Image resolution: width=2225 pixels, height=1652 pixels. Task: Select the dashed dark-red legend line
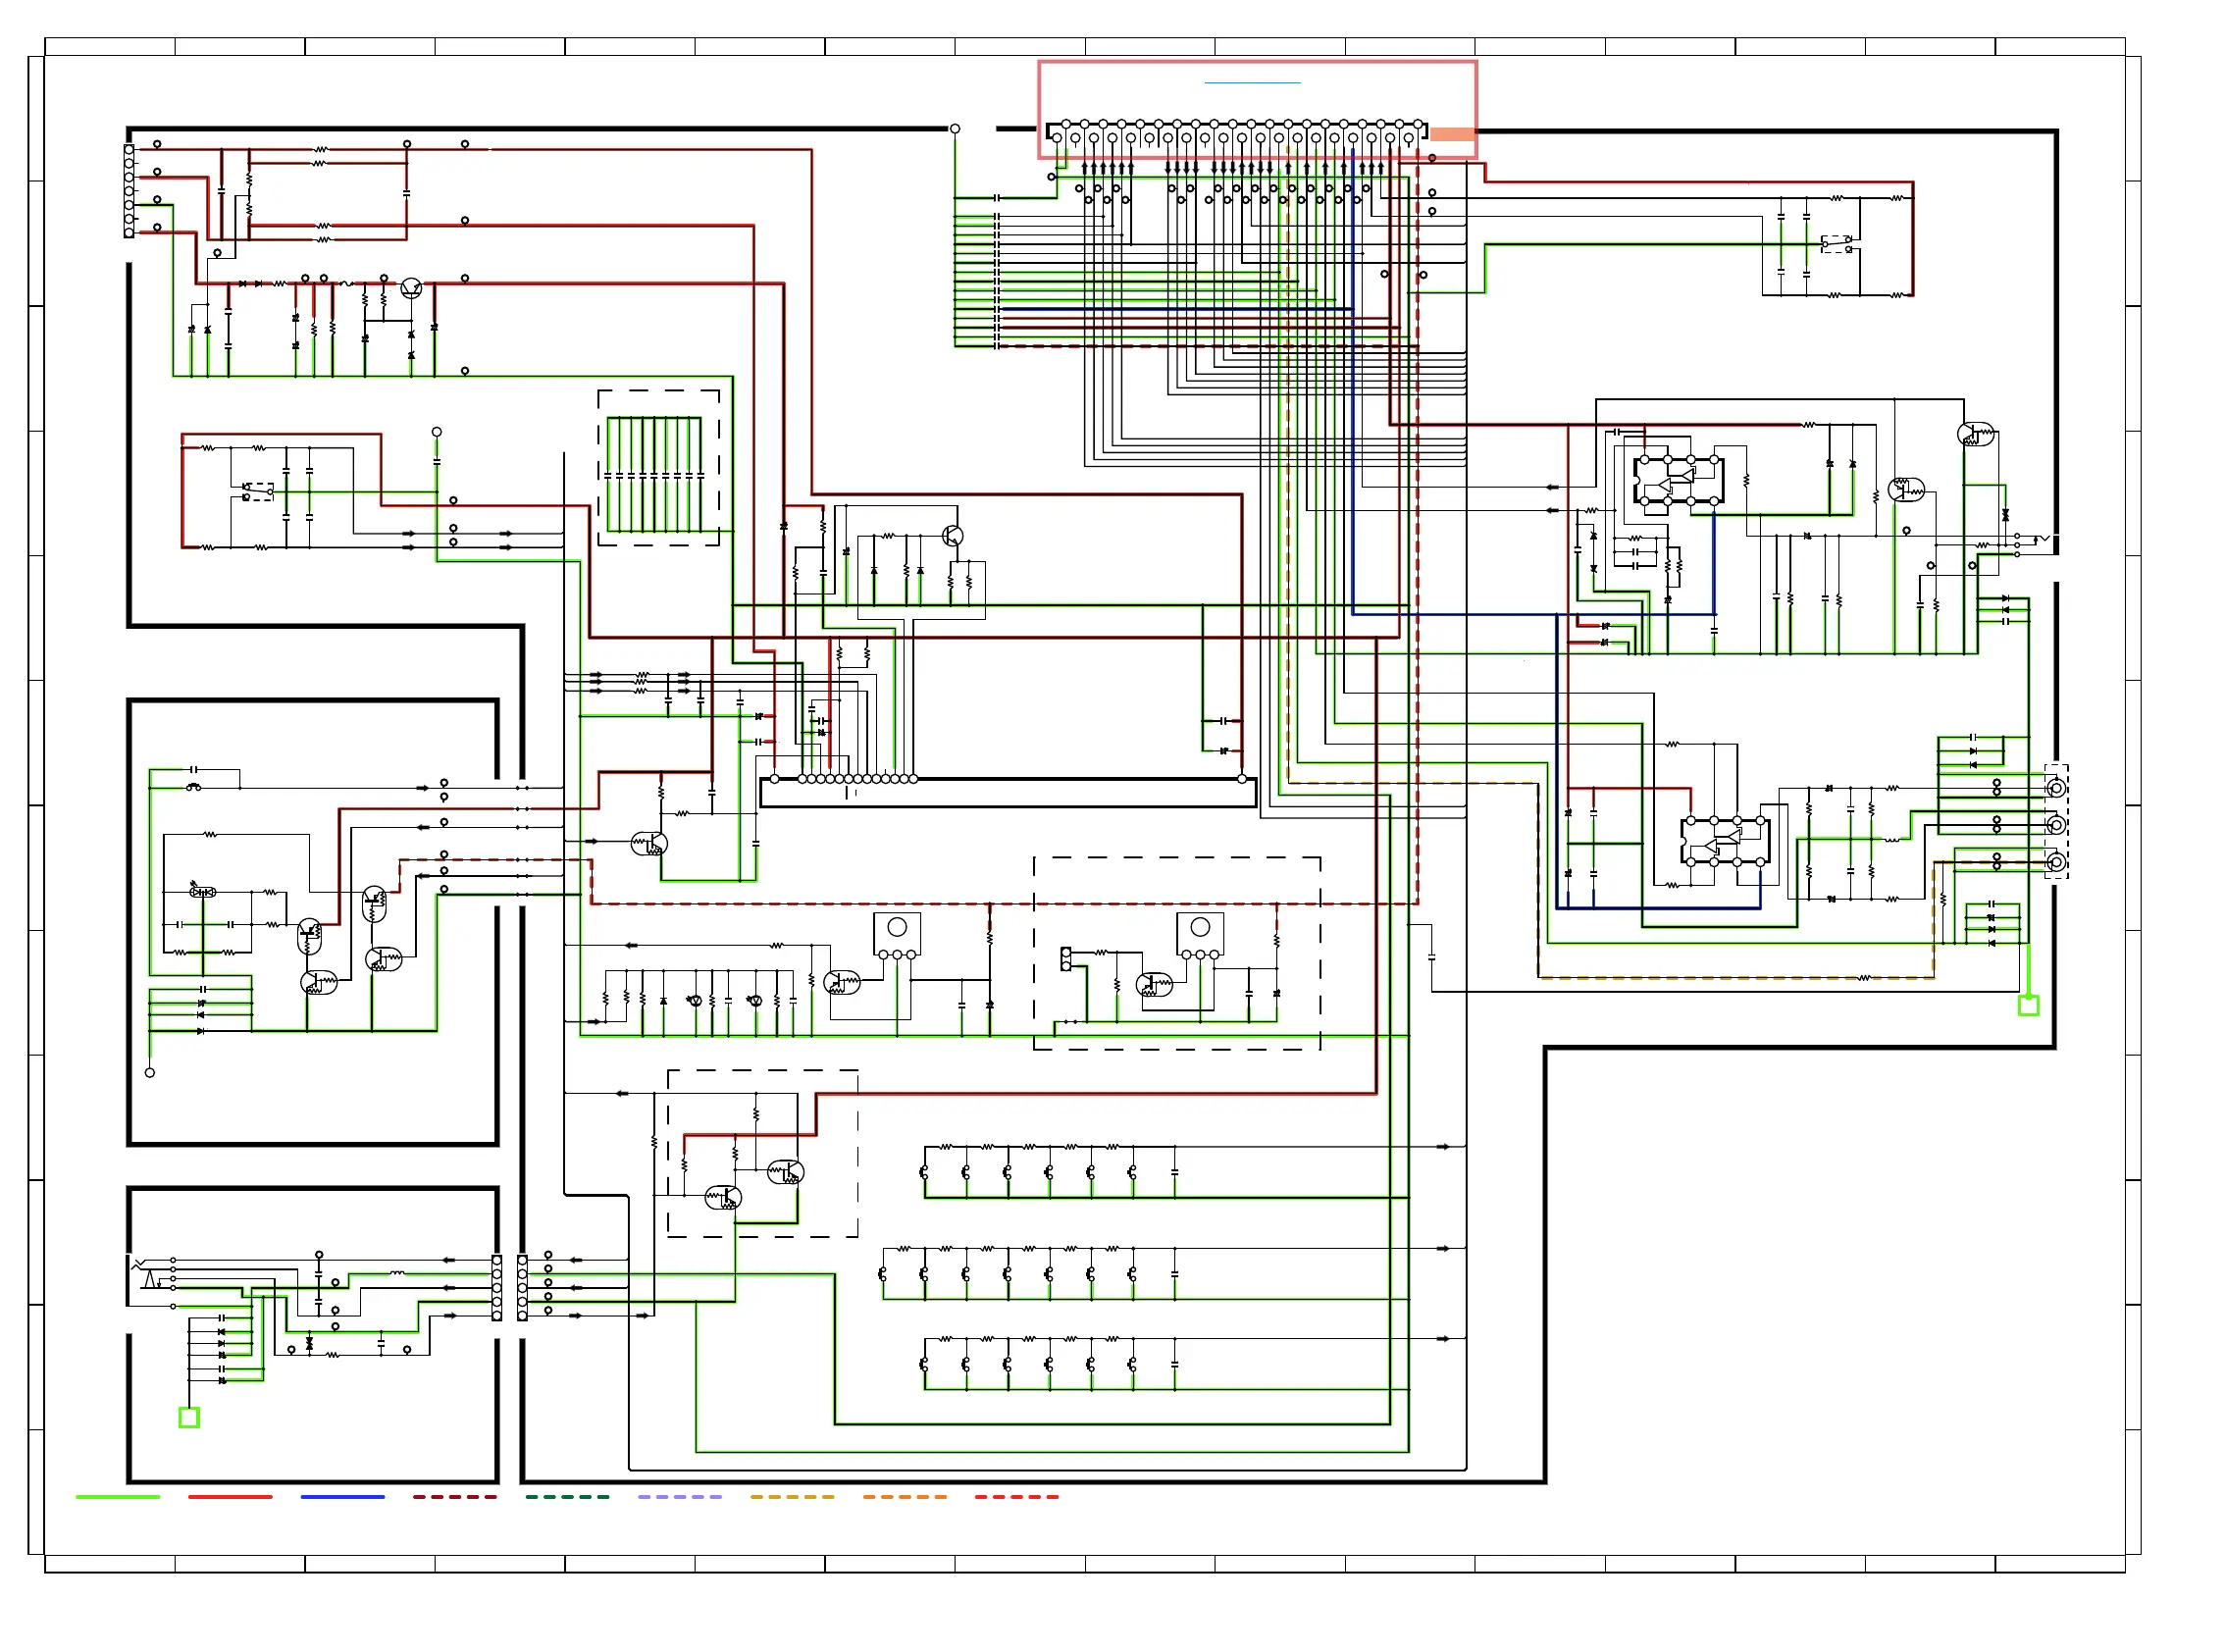(455, 1497)
